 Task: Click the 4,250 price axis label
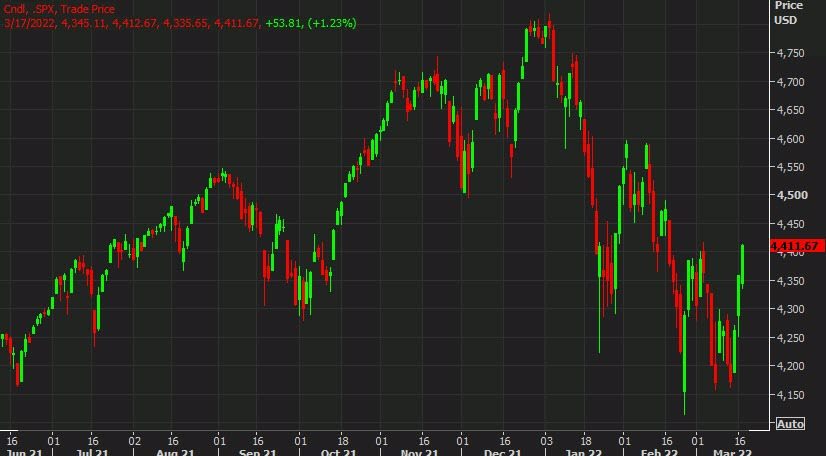[790, 338]
